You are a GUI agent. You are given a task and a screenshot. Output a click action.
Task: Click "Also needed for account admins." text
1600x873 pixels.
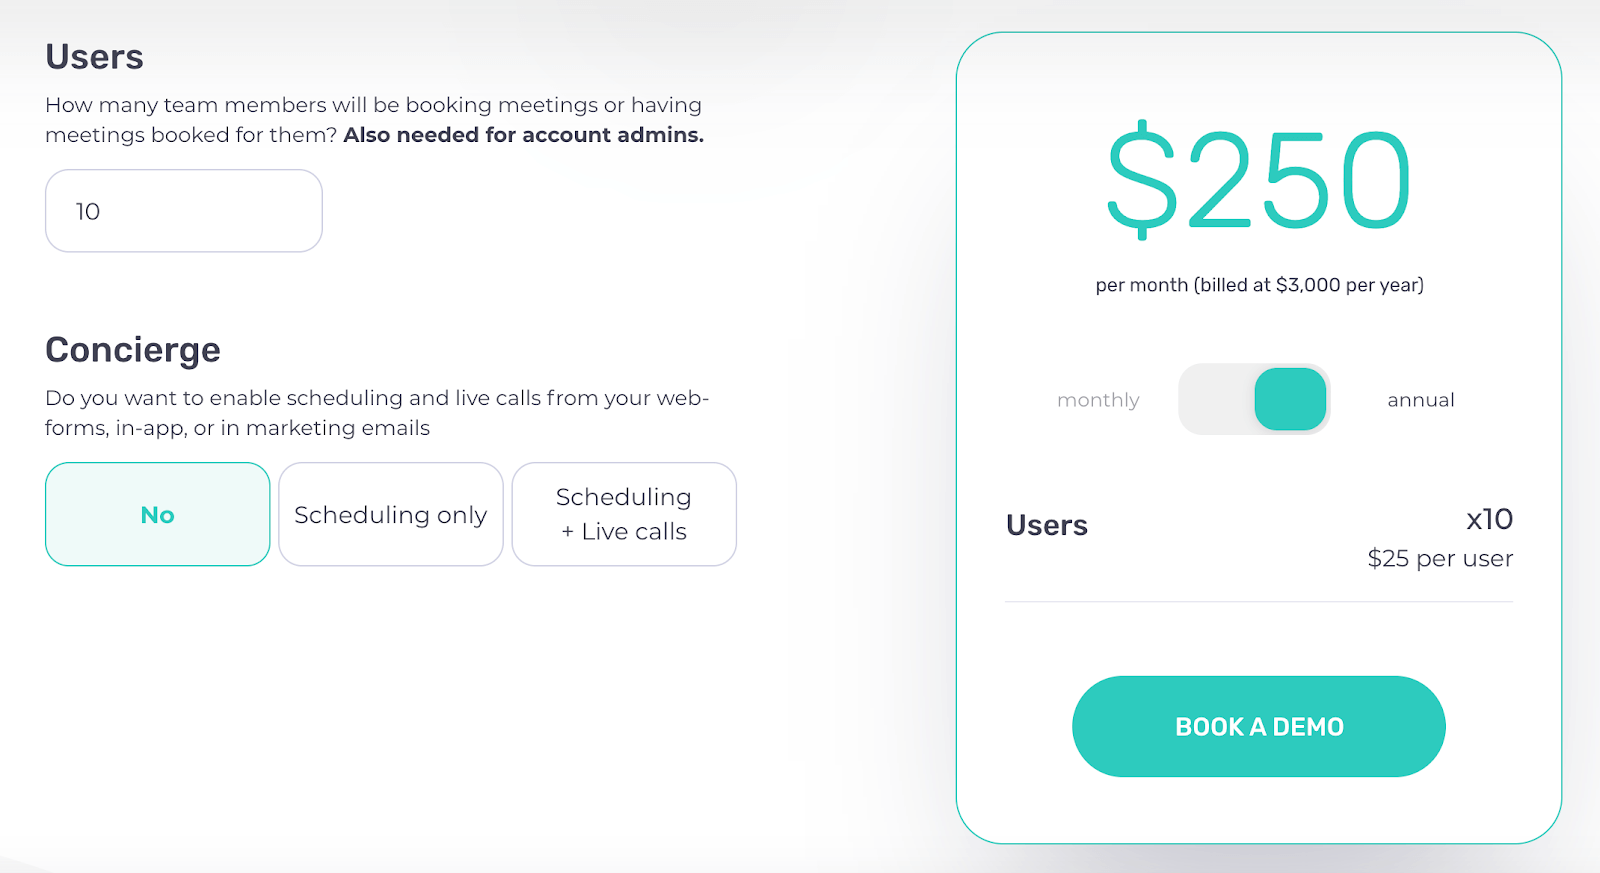(x=523, y=135)
